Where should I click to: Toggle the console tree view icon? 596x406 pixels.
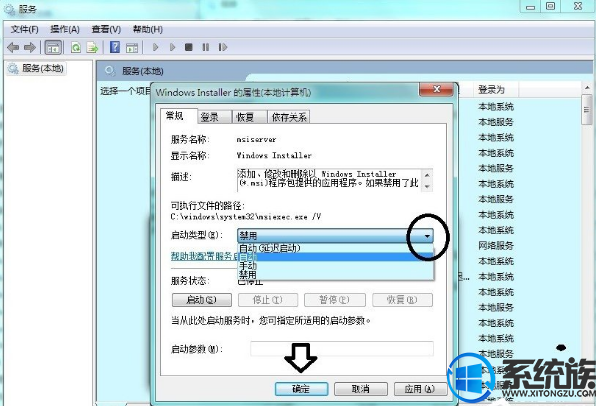(x=53, y=48)
